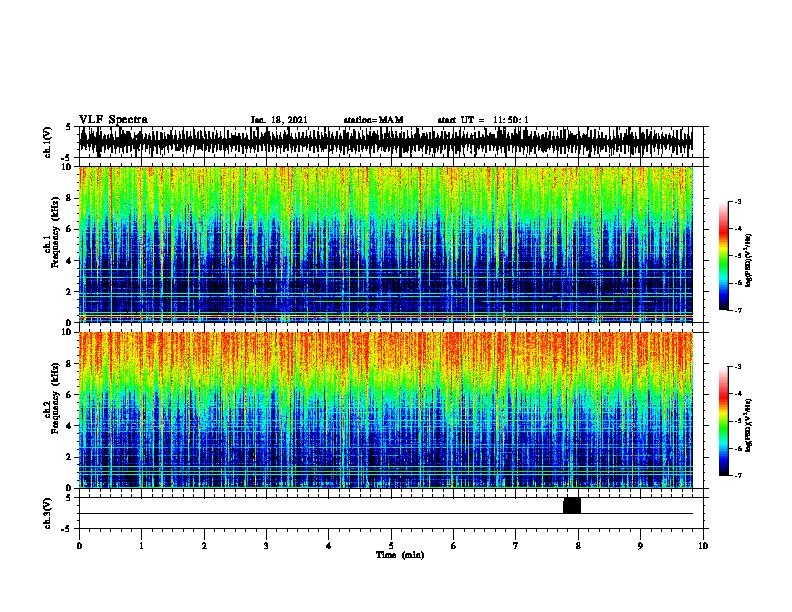Click the ch.1 voltage waveform strip

tap(386, 142)
